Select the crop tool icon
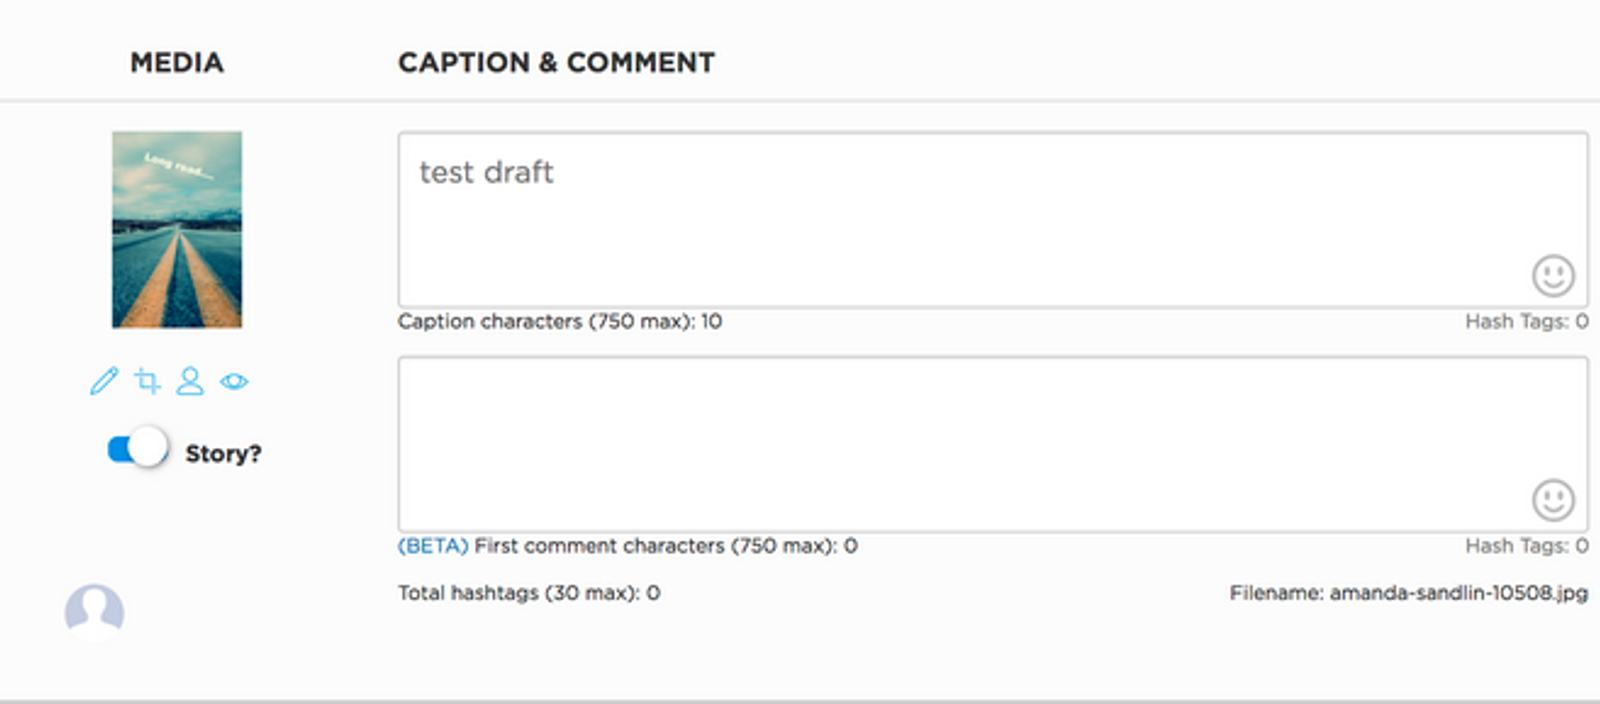Image resolution: width=1600 pixels, height=704 pixels. pyautogui.click(x=148, y=381)
